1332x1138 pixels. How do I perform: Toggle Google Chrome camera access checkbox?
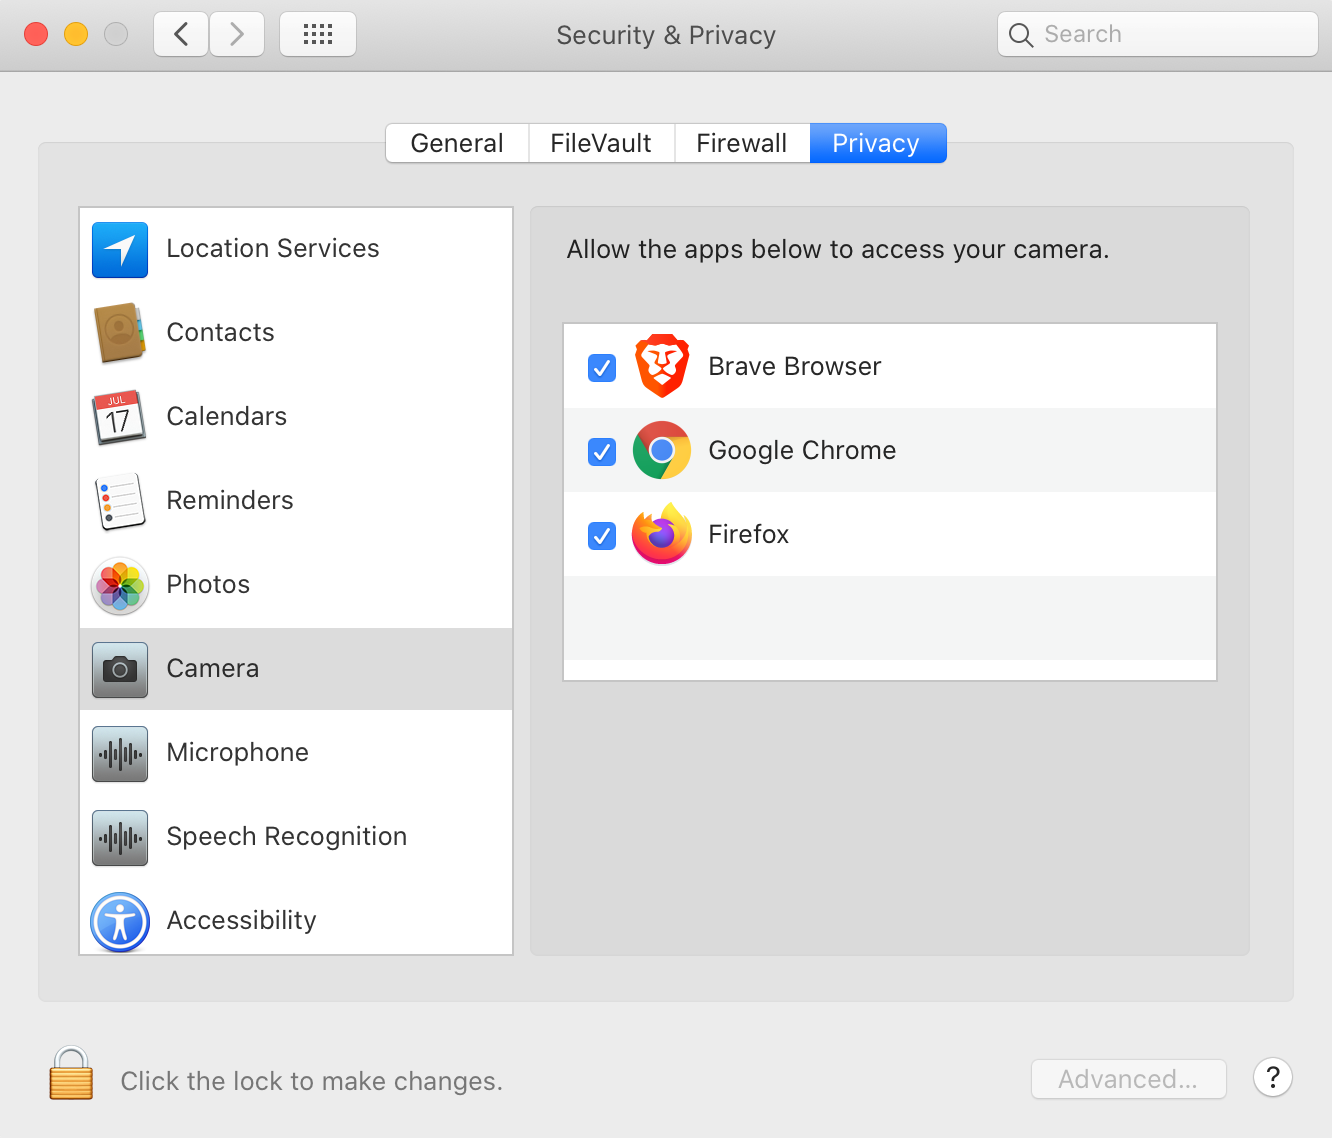602,452
